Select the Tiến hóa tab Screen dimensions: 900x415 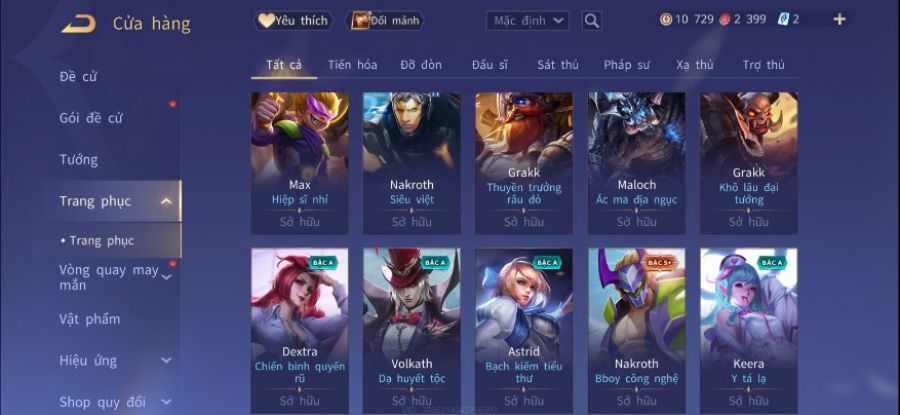[352, 65]
